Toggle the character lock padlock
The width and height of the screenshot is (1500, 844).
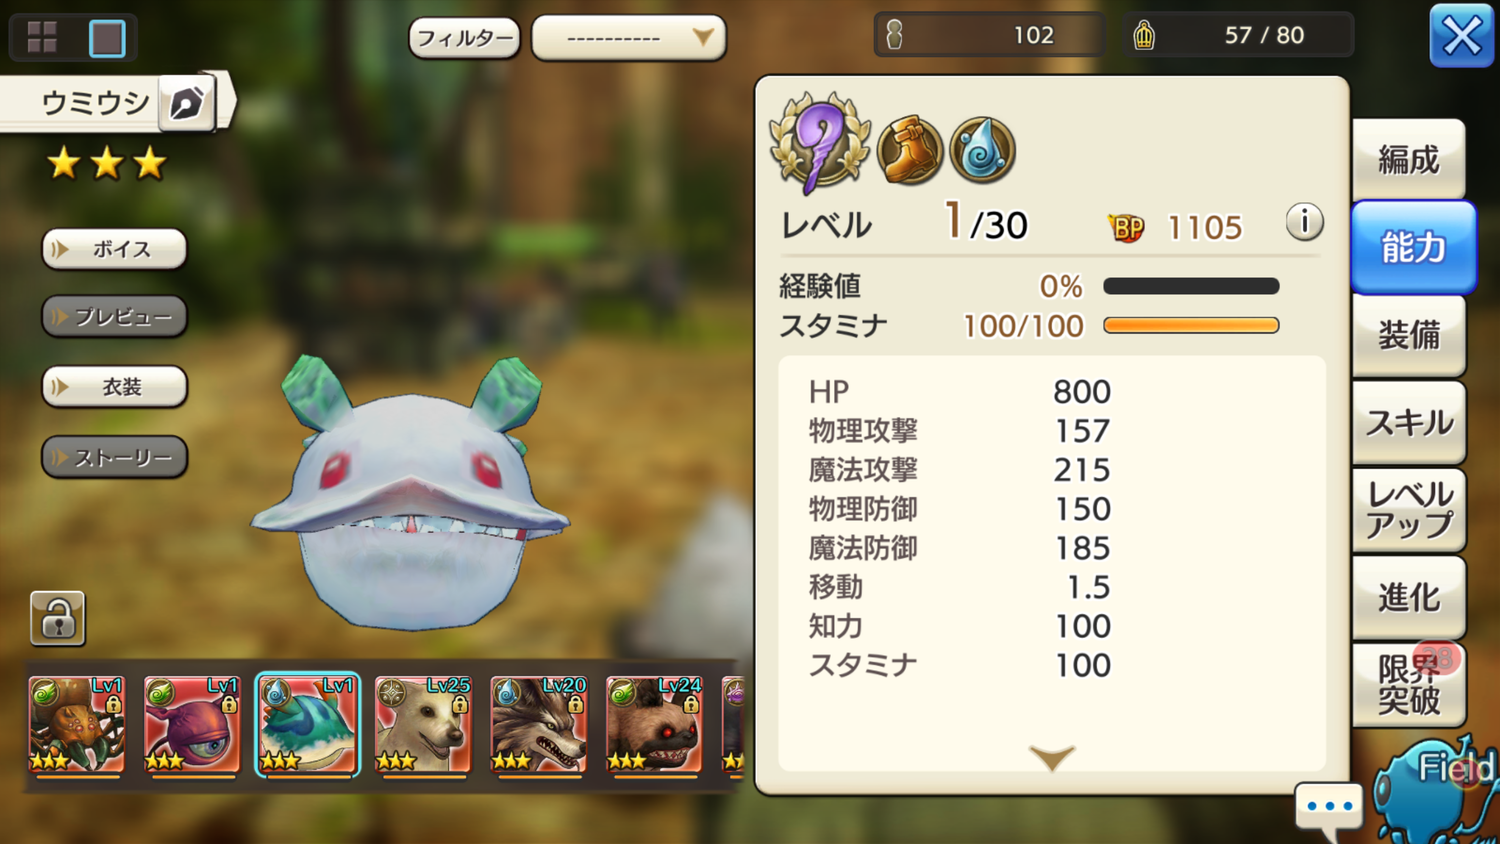pyautogui.click(x=58, y=618)
